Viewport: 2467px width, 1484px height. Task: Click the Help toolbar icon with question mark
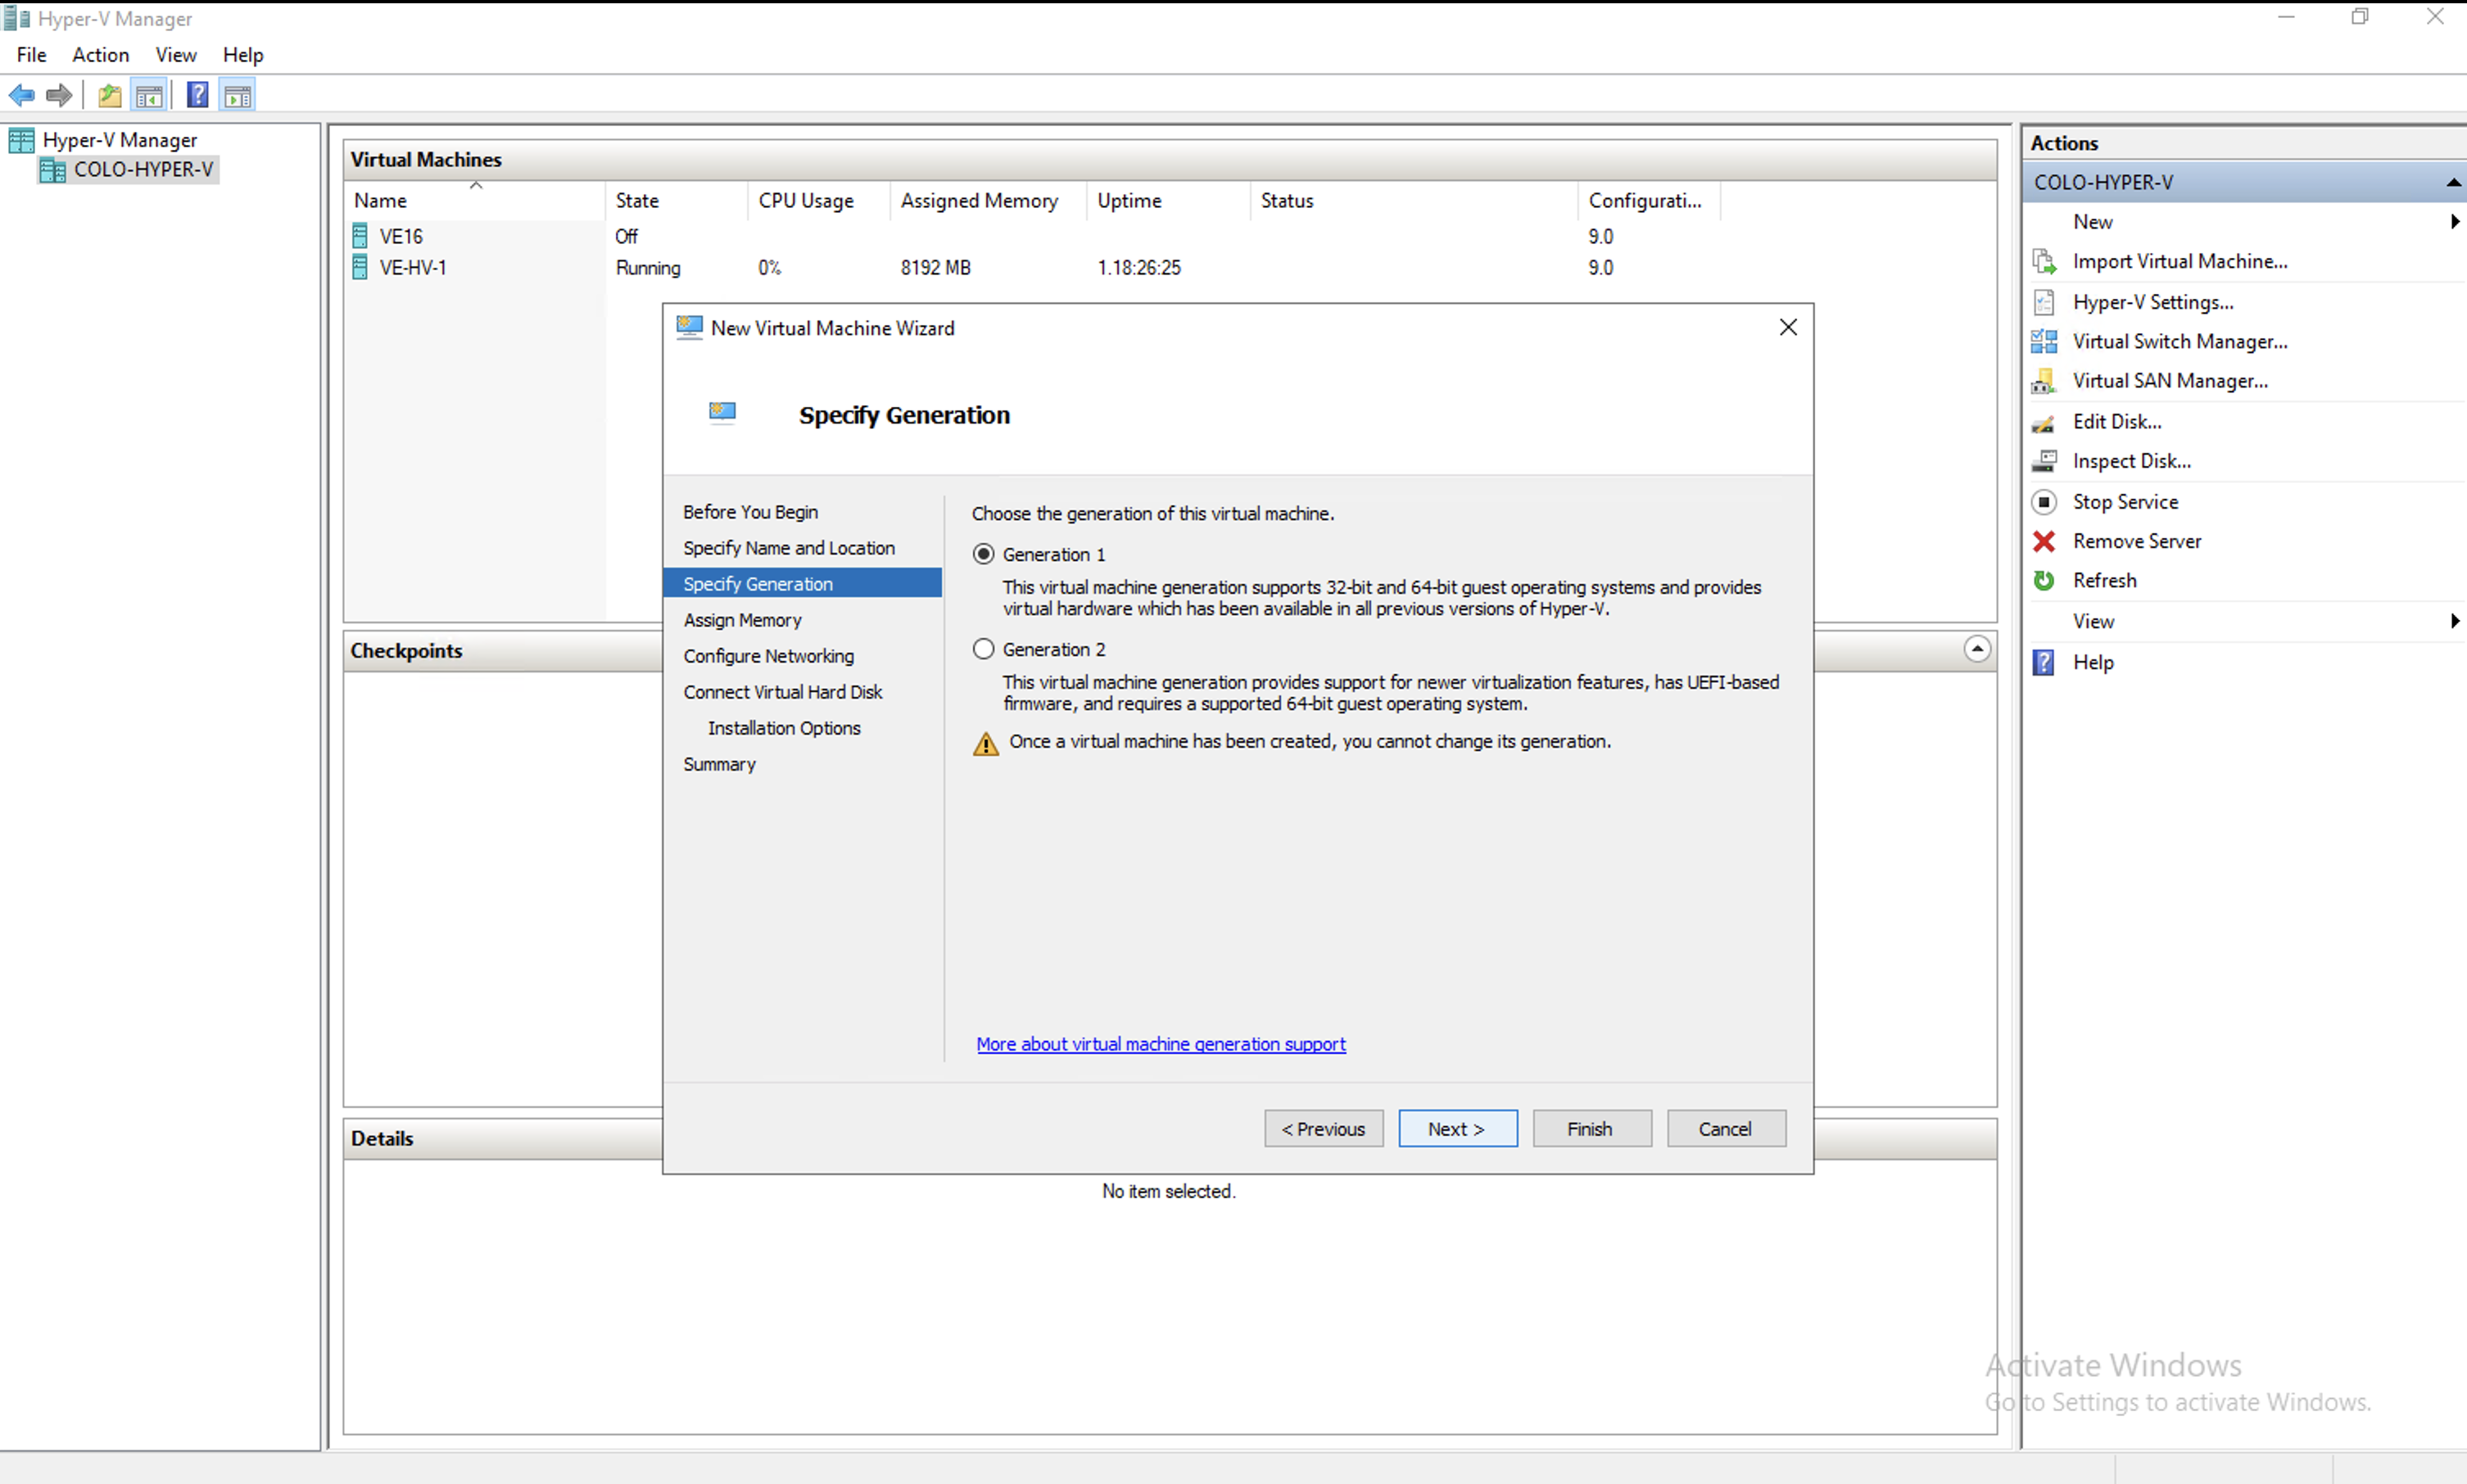(x=198, y=95)
